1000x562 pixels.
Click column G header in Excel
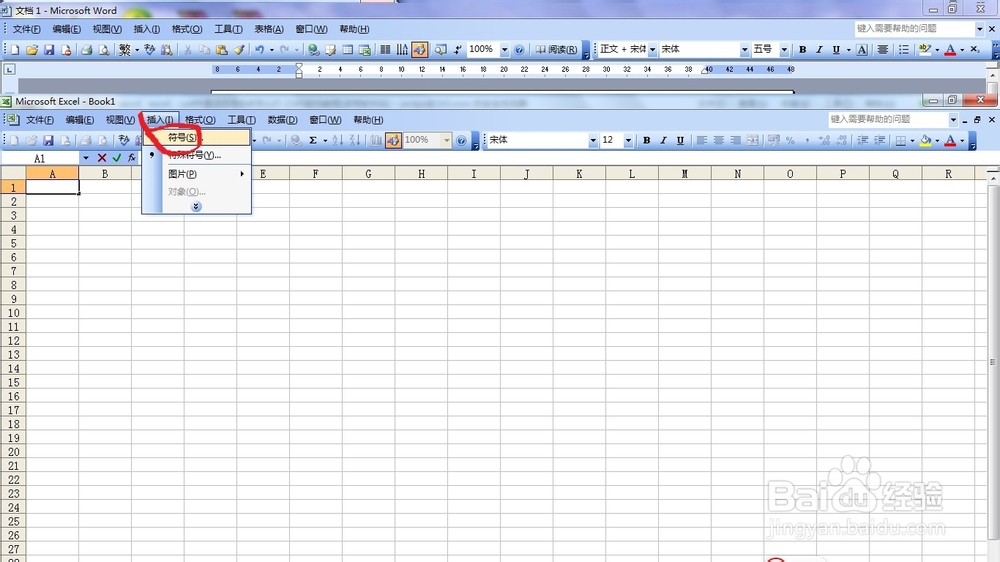tap(369, 174)
